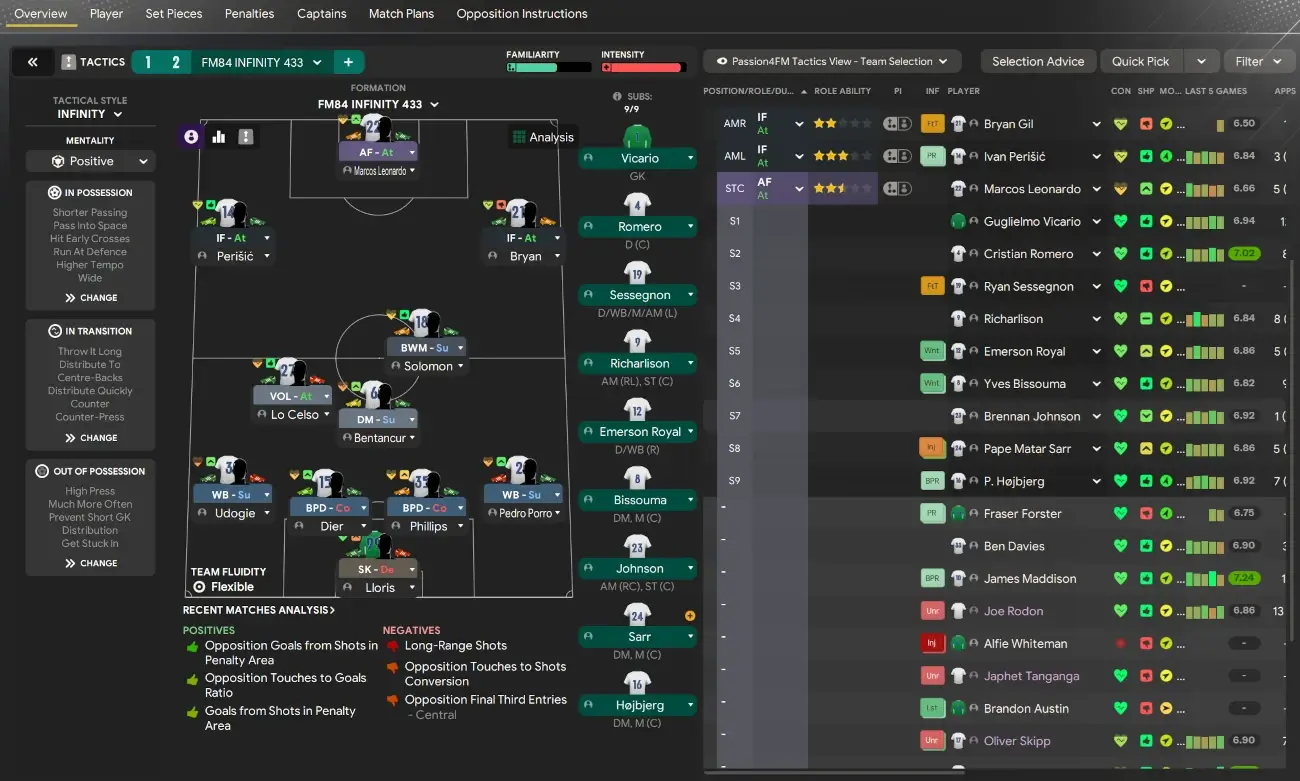This screenshot has height=781, width=1300.
Task: Click the info icon next to SUBS
Action: pyautogui.click(x=617, y=97)
